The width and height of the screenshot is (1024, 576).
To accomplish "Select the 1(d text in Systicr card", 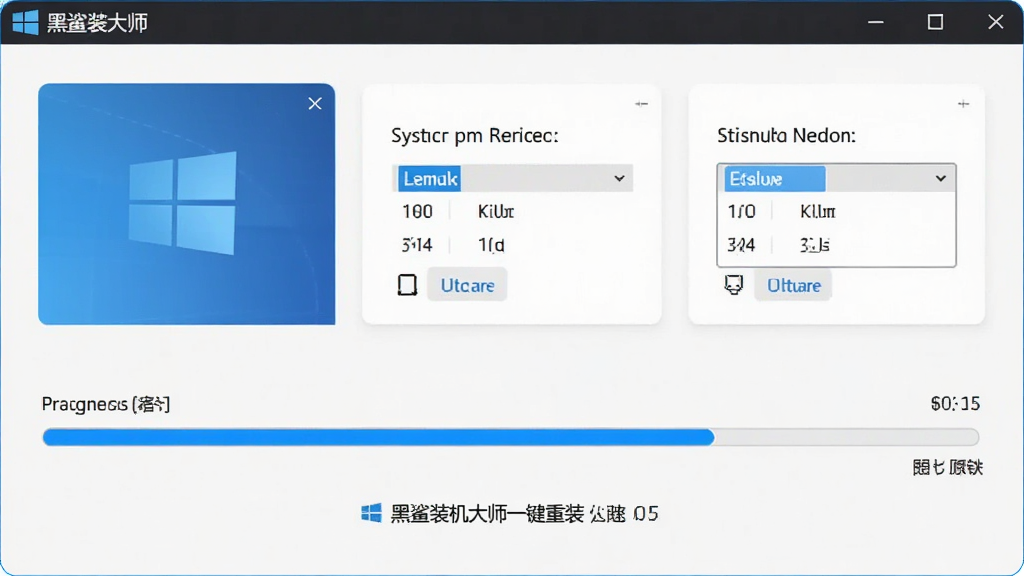I will point(491,245).
